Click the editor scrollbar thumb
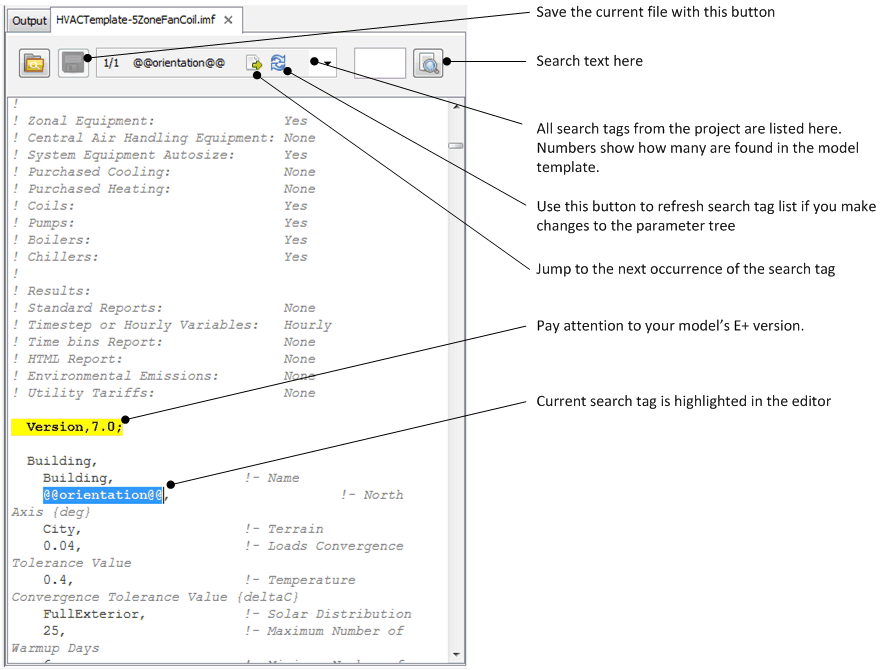 (x=456, y=146)
